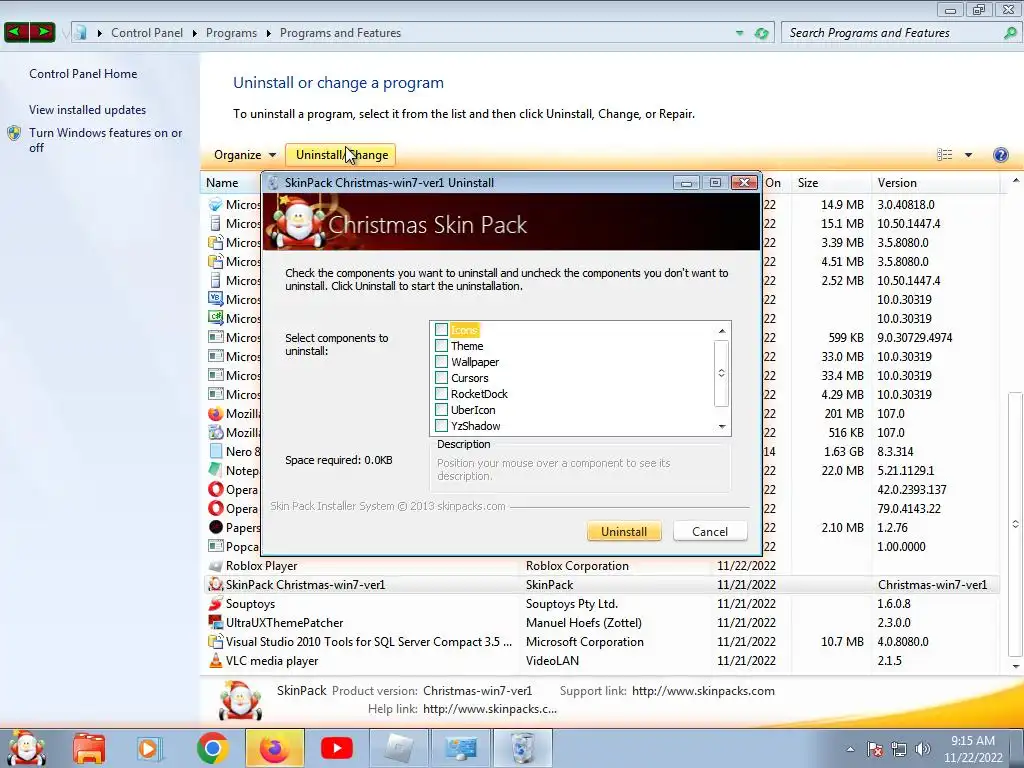Click the Visual Studio 2010 Tools row icon

pyautogui.click(x=216, y=641)
